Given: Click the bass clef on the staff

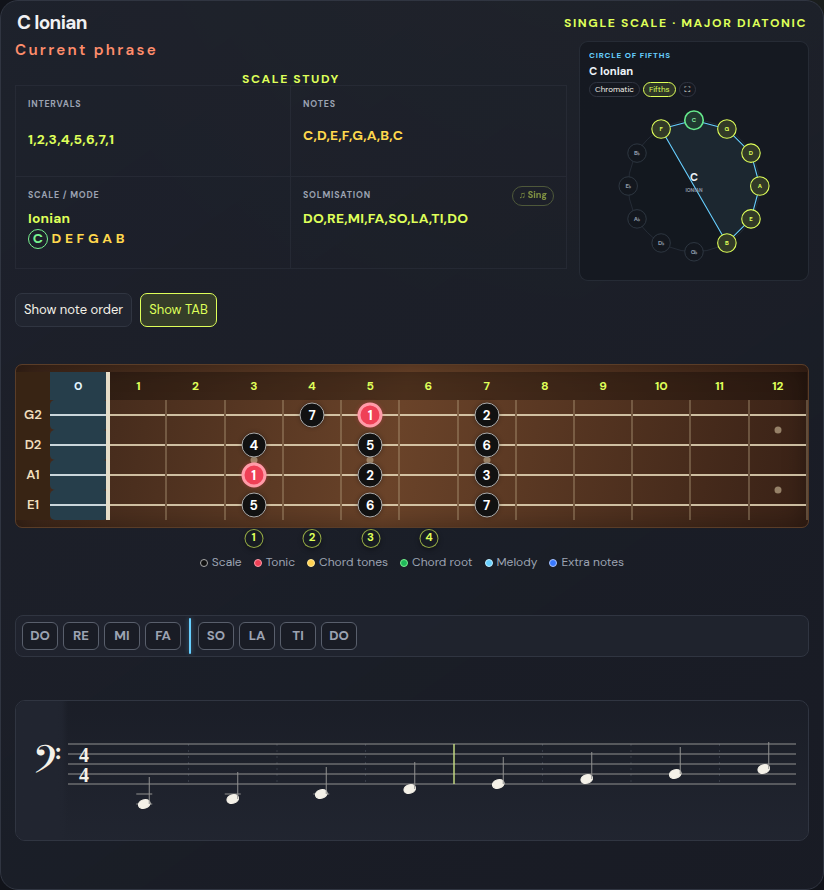Looking at the screenshot, I should [48, 759].
